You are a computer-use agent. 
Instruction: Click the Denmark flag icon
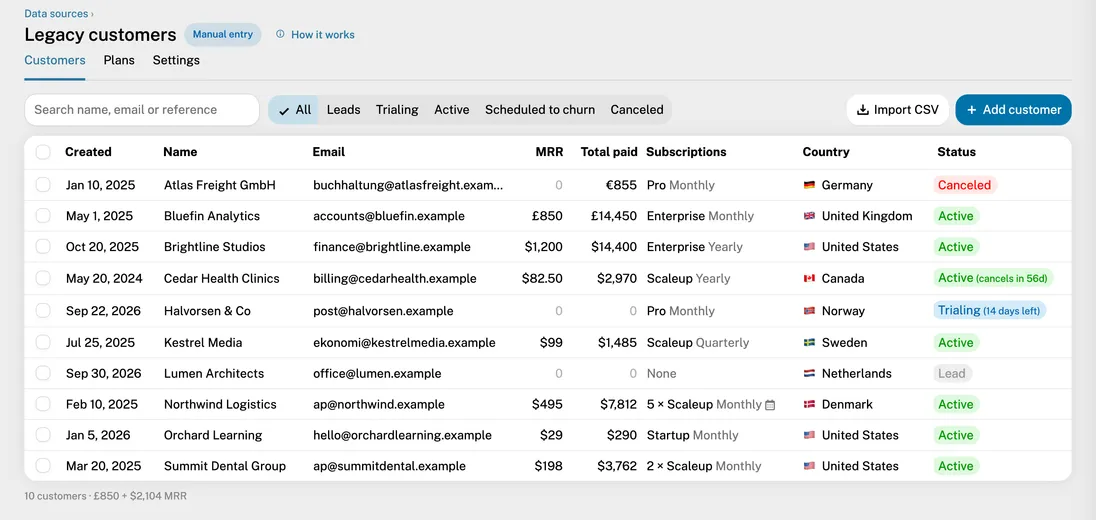[809, 404]
